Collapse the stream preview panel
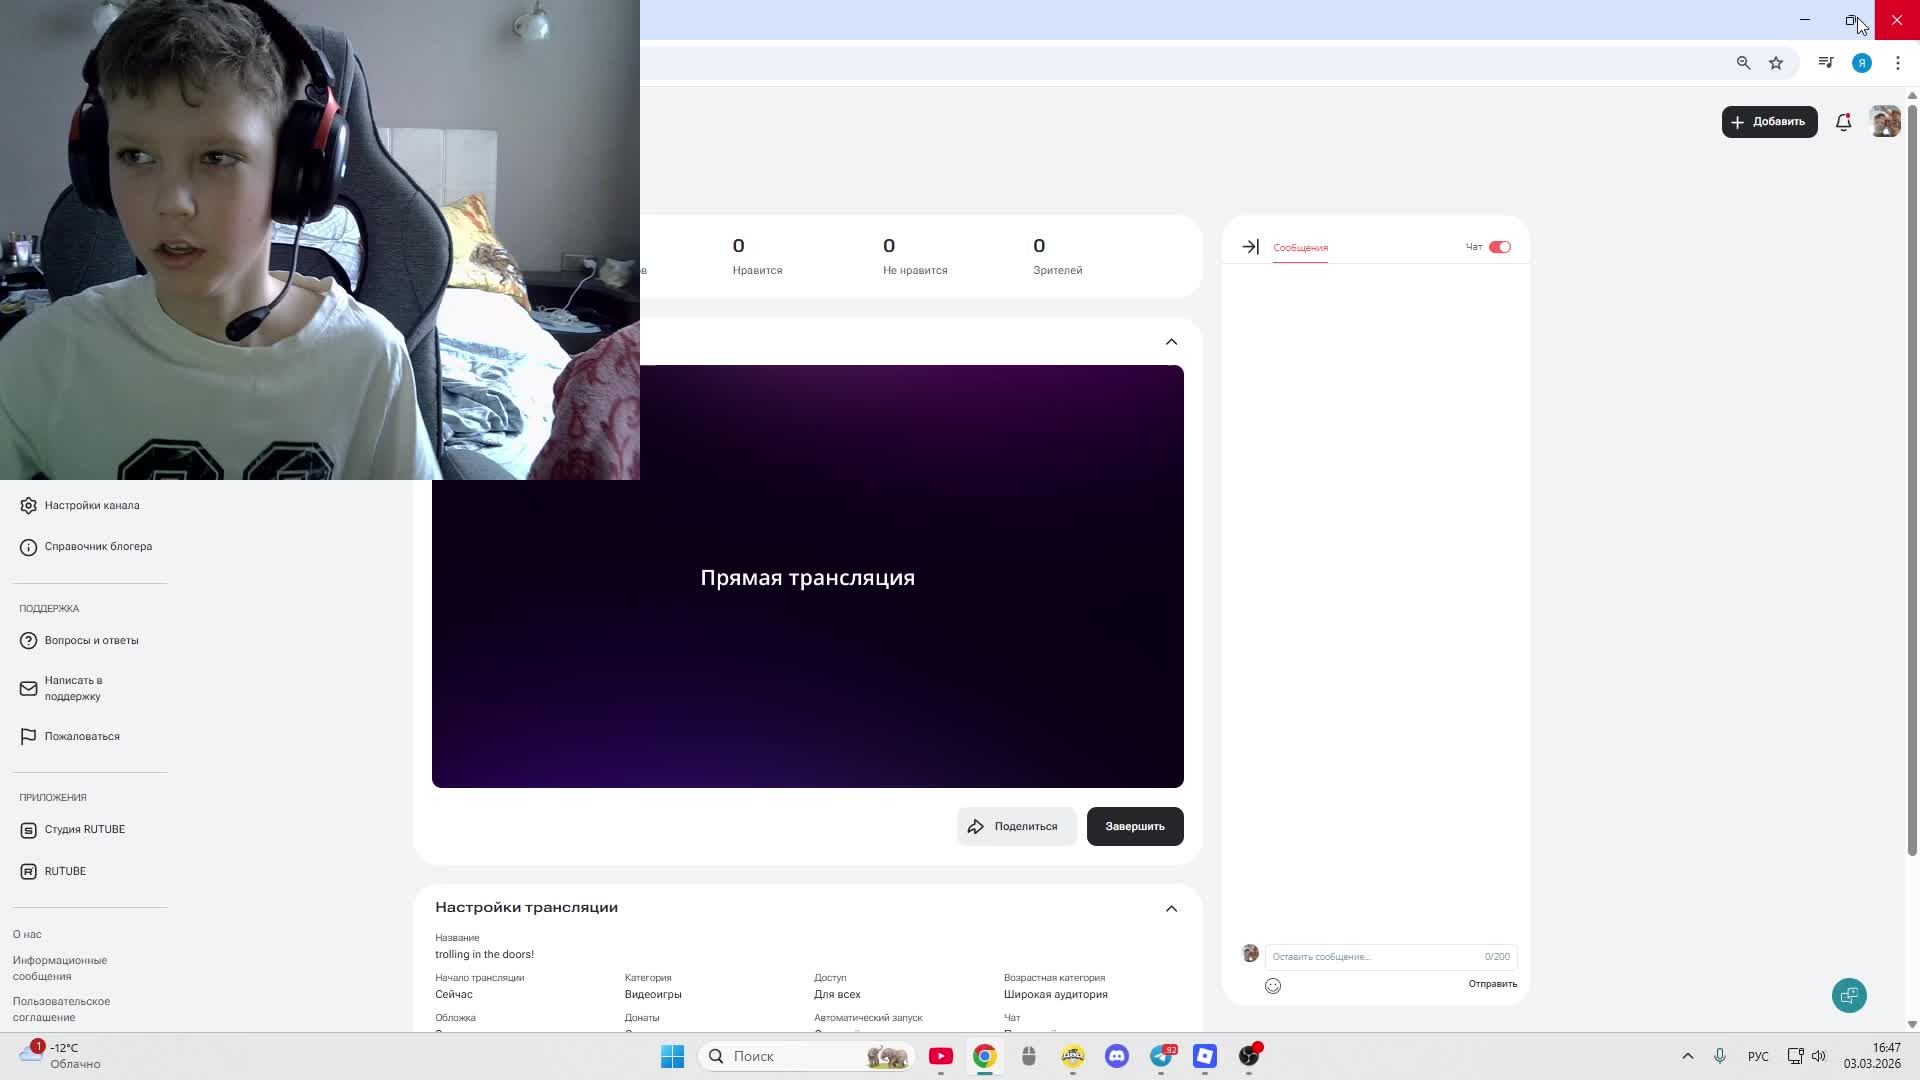Viewport: 1920px width, 1080px height. tap(1171, 342)
